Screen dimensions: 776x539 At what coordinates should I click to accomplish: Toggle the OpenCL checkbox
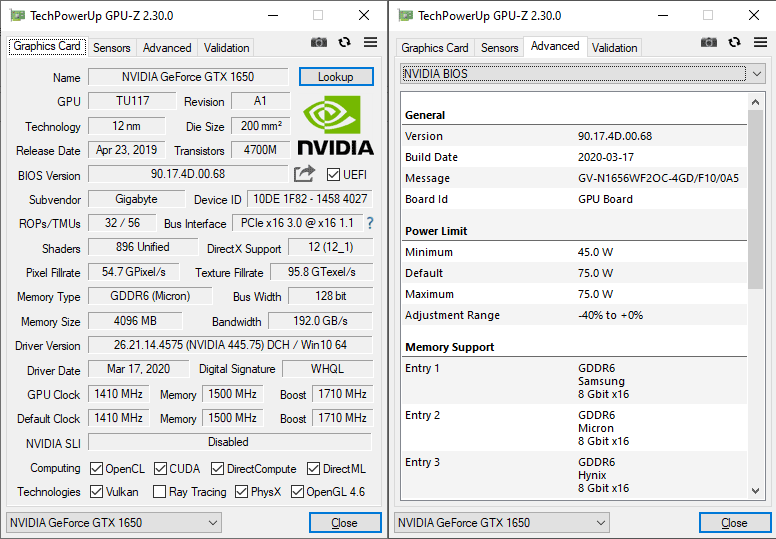click(x=97, y=468)
